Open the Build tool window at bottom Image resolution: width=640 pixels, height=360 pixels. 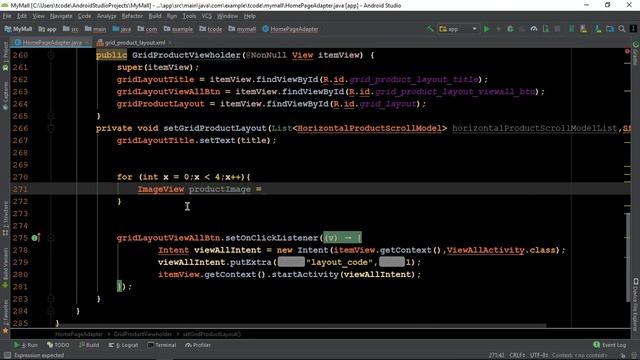click(89, 345)
